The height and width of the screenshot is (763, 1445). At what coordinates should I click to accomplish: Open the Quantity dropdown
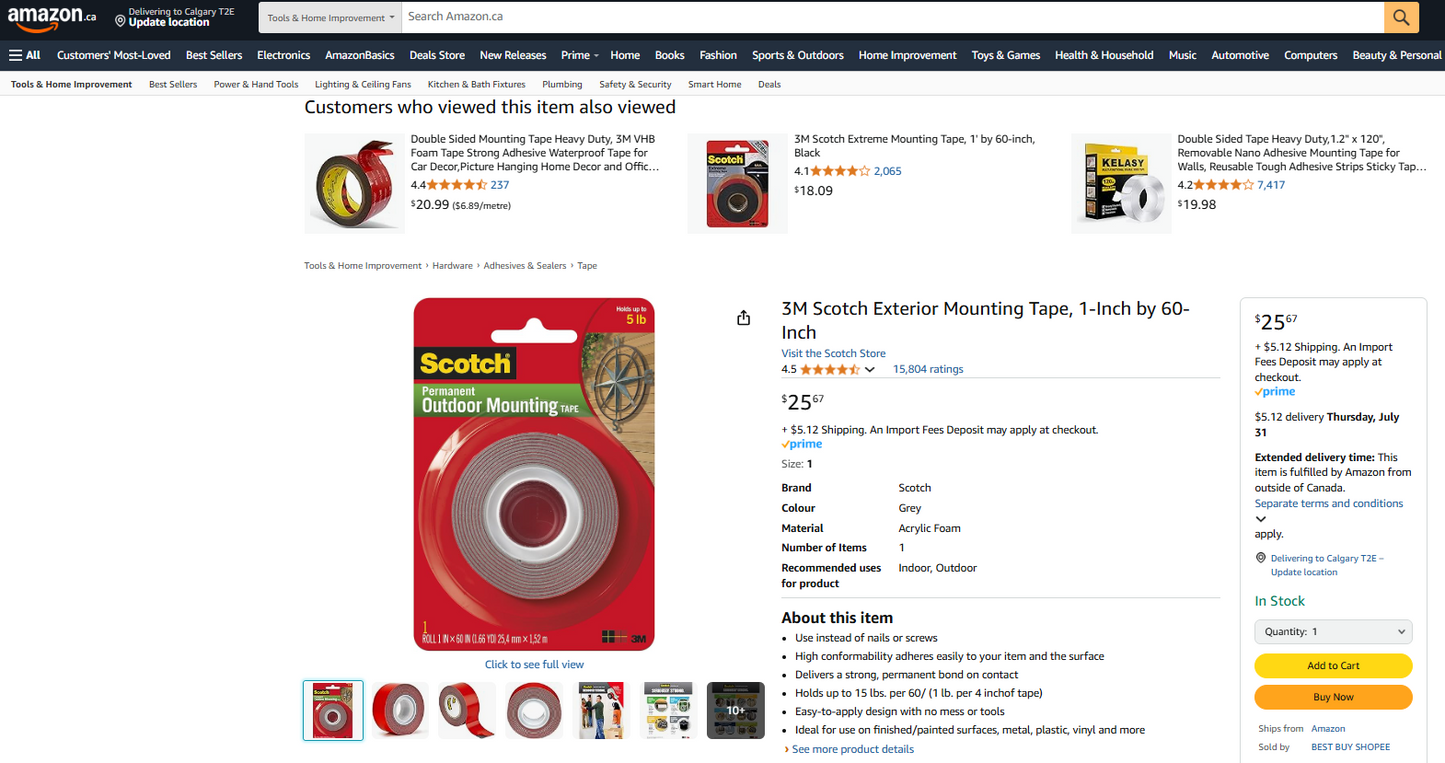click(1333, 632)
